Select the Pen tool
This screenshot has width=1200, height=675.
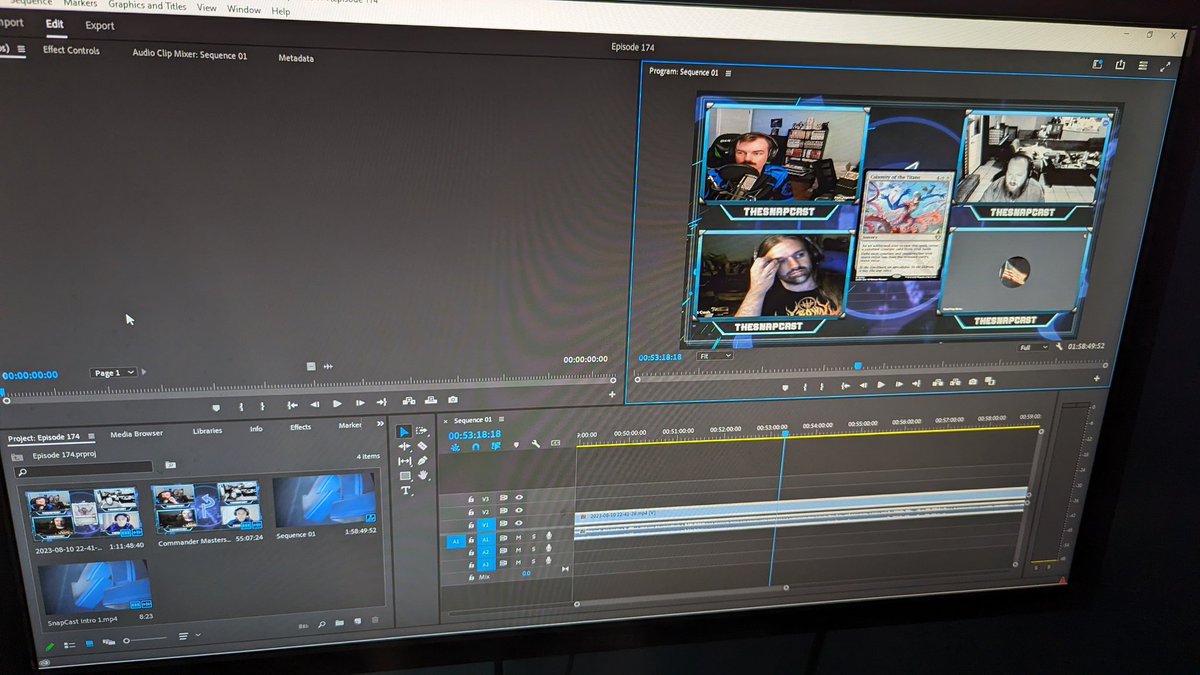pos(422,460)
